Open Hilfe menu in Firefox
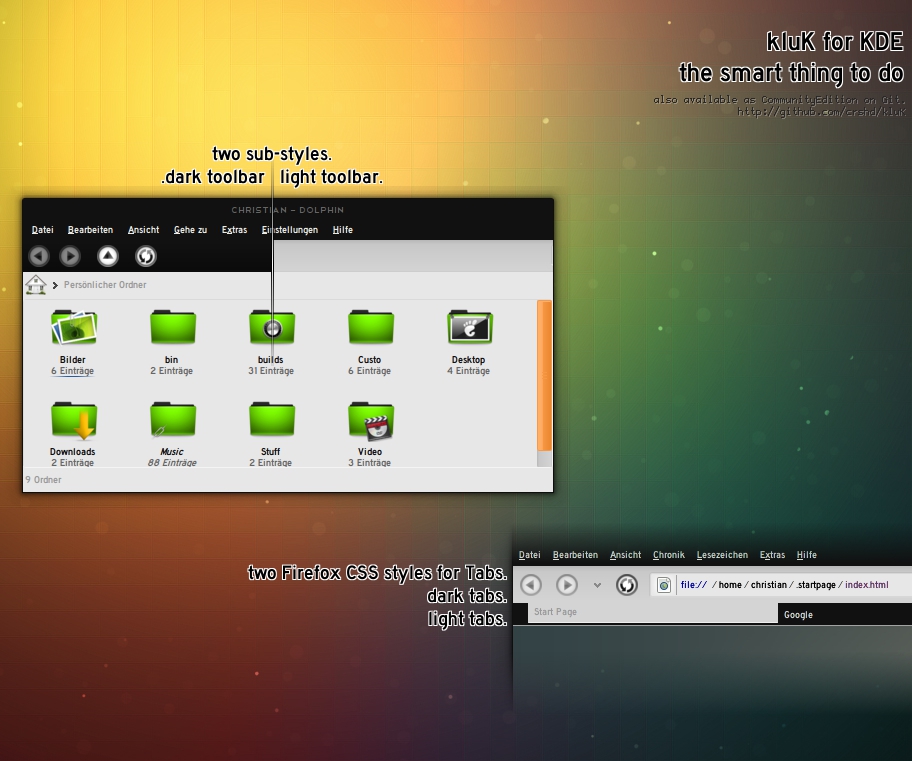The height and width of the screenshot is (761, 912). point(806,555)
